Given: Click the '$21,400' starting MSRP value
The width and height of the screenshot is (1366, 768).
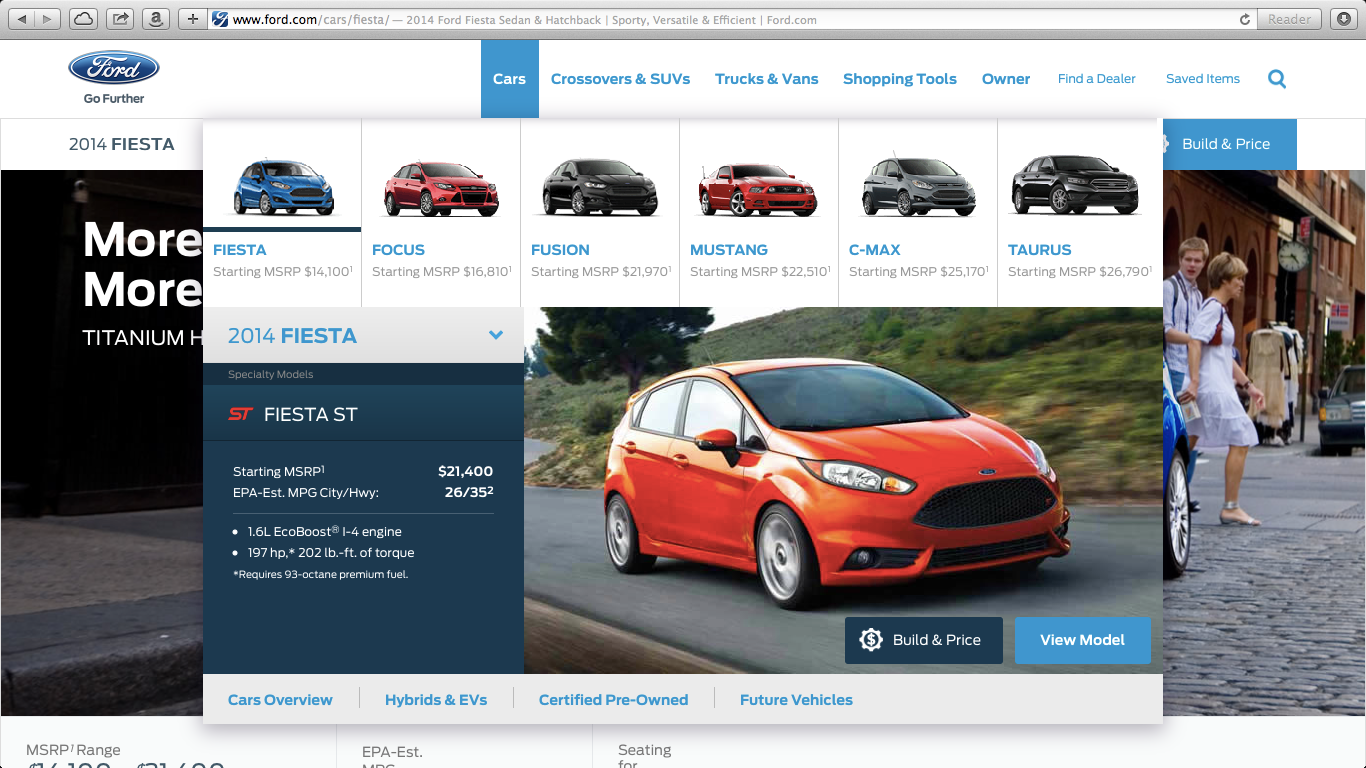Looking at the screenshot, I should tap(465, 471).
